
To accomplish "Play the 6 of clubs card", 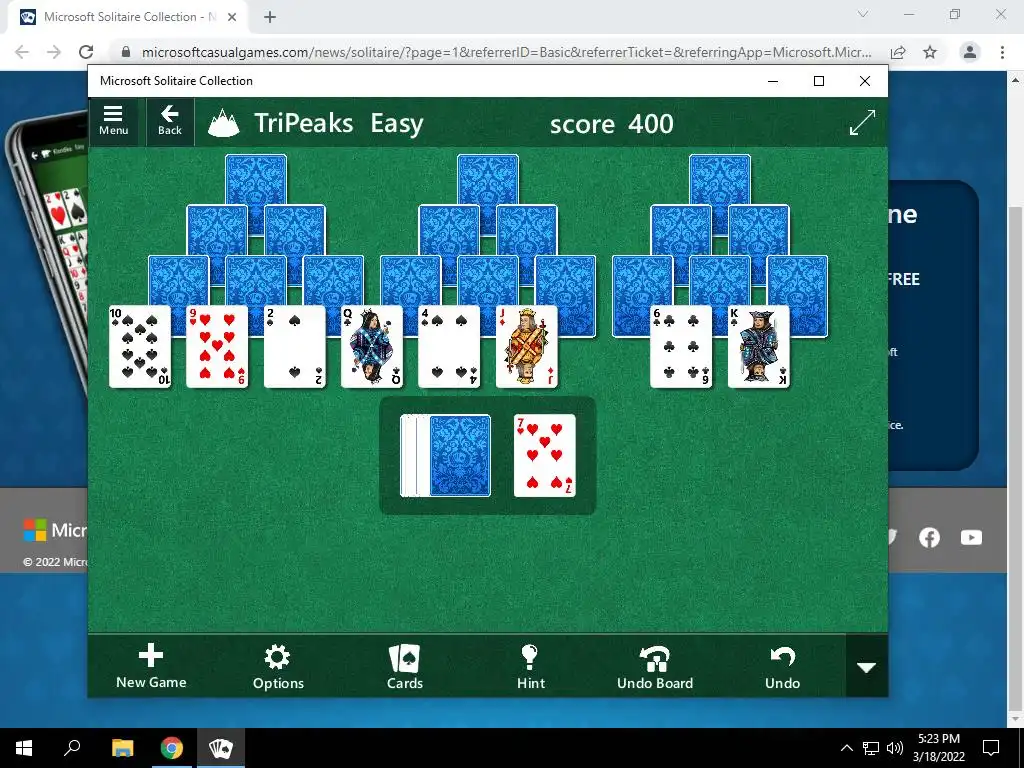I will (681, 347).
